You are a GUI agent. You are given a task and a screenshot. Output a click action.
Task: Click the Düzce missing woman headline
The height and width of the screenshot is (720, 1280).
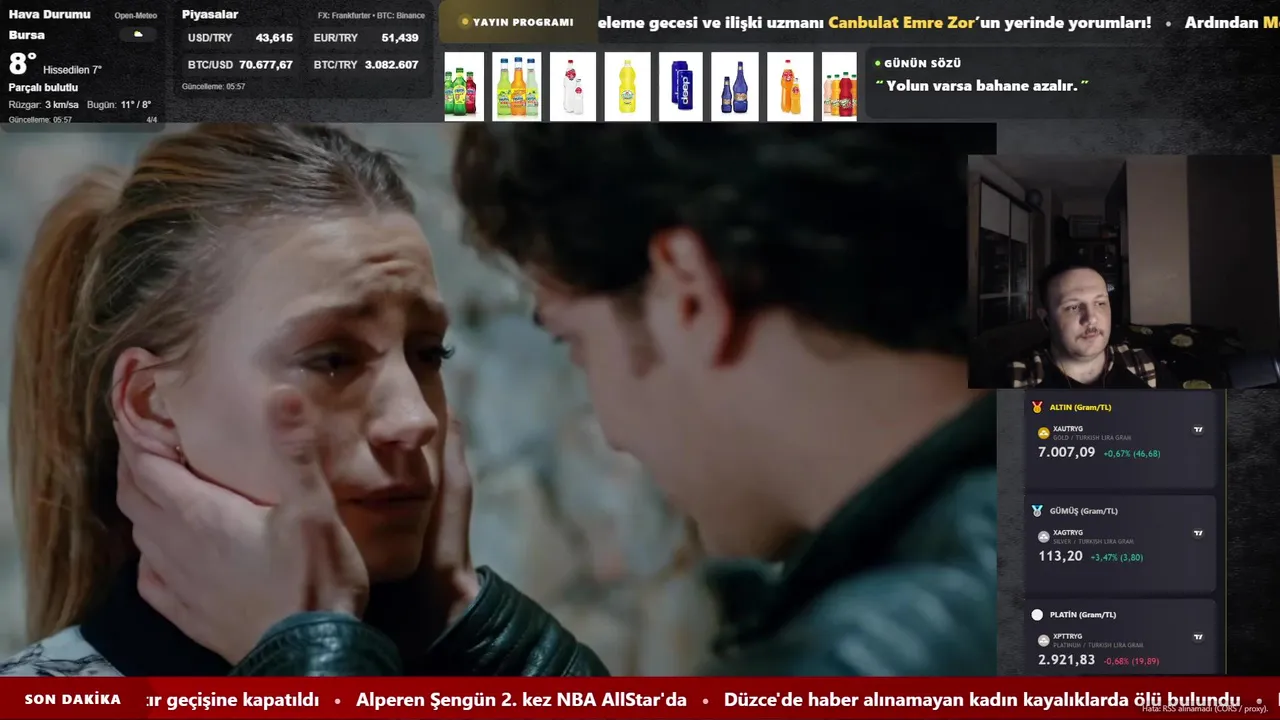[982, 700]
